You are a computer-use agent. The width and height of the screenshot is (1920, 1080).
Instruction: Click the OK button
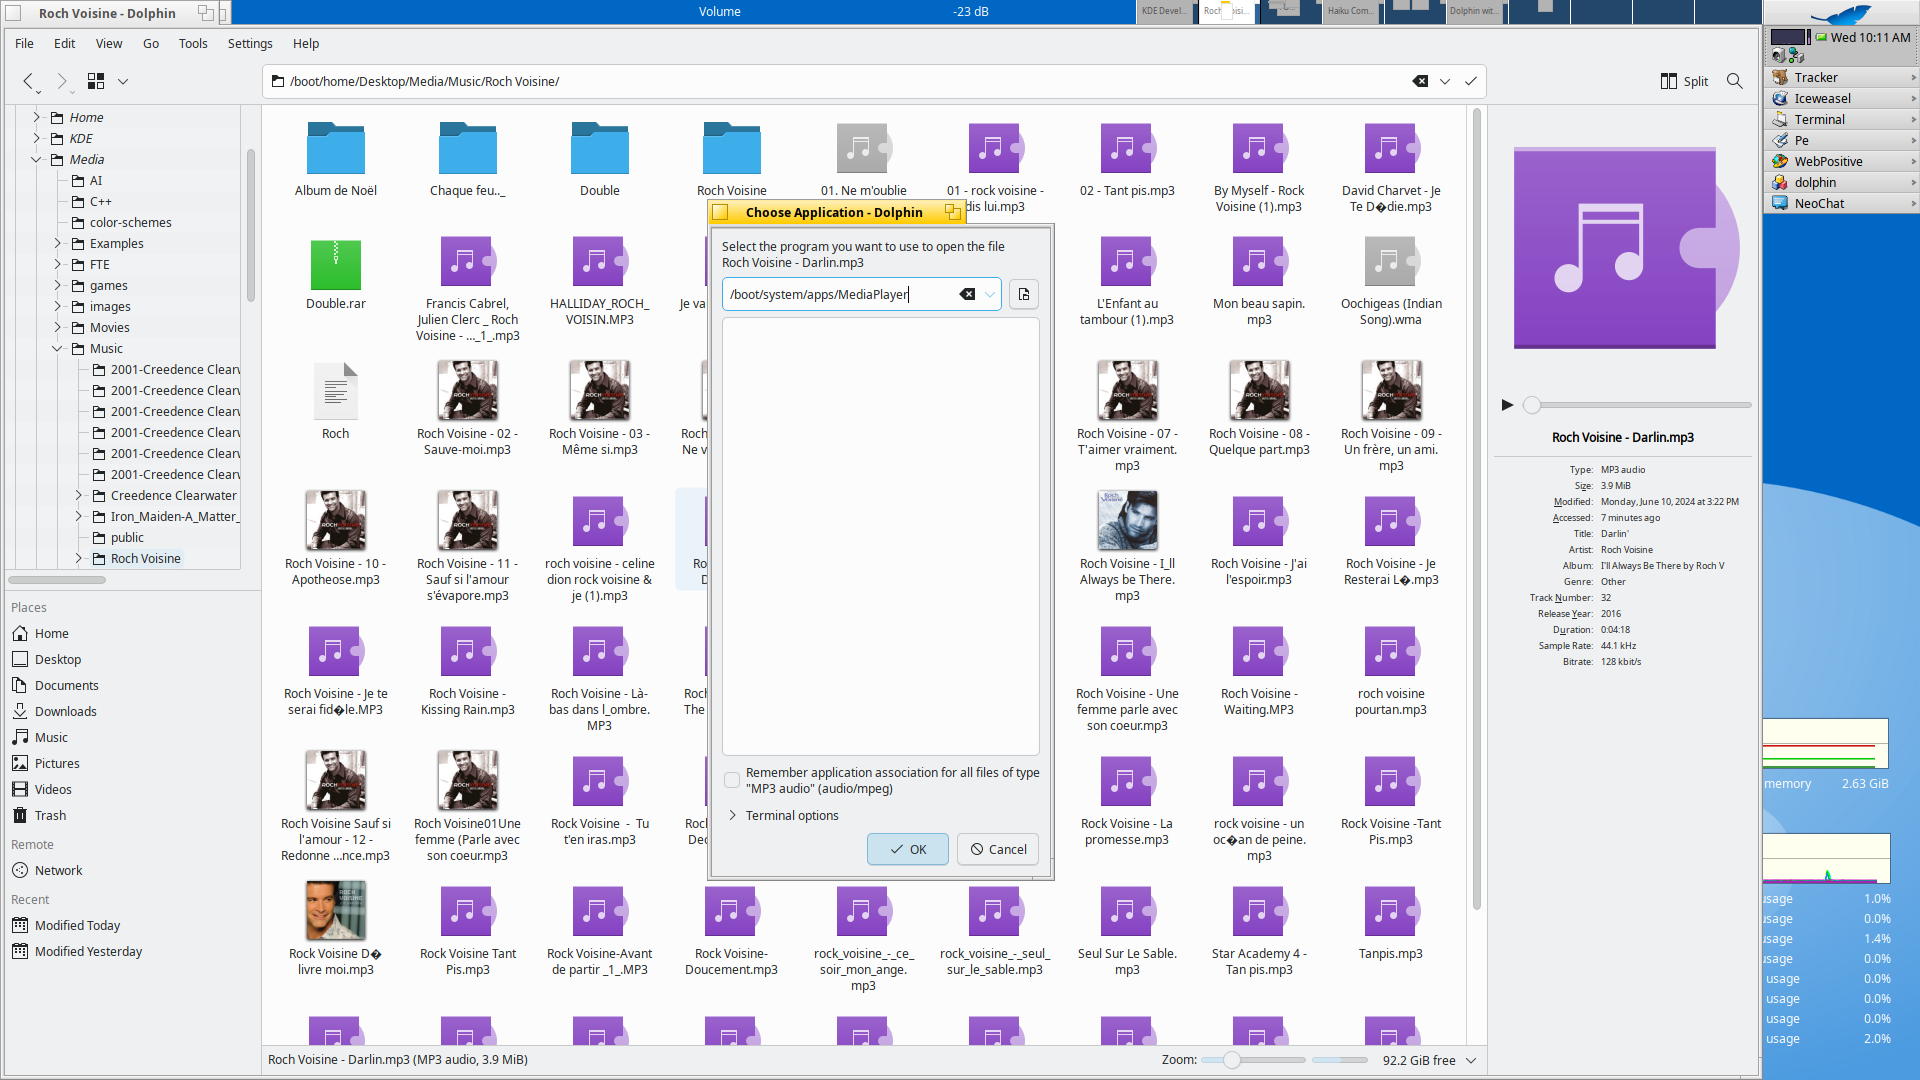click(x=907, y=849)
